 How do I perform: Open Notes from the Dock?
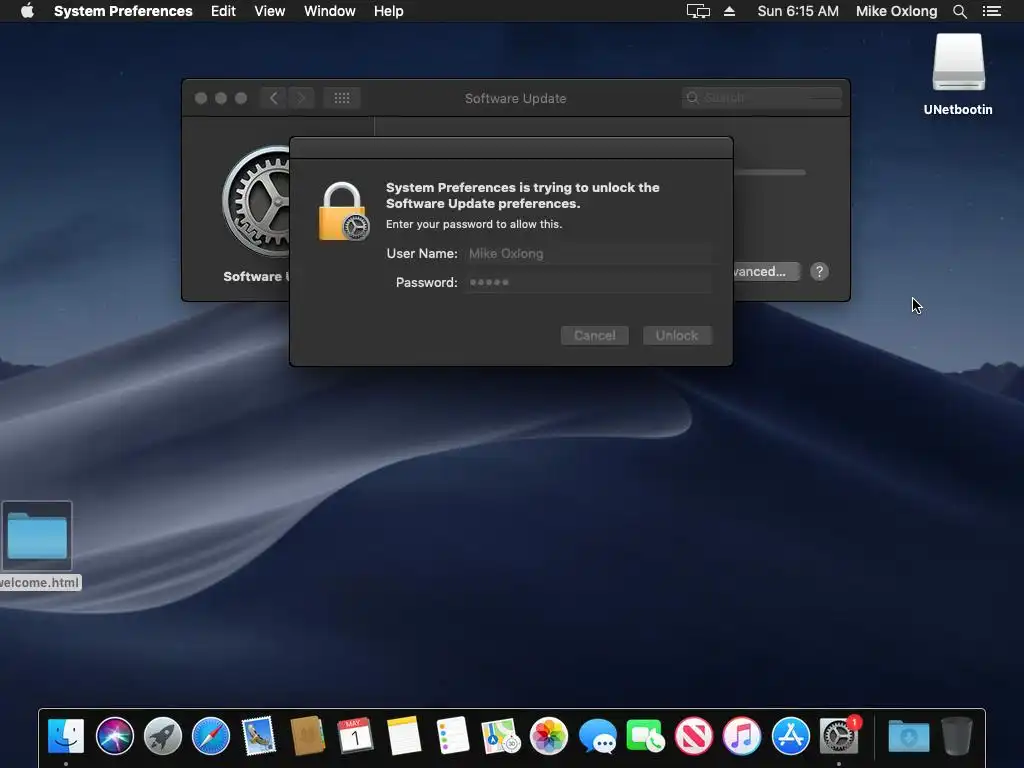(x=404, y=735)
